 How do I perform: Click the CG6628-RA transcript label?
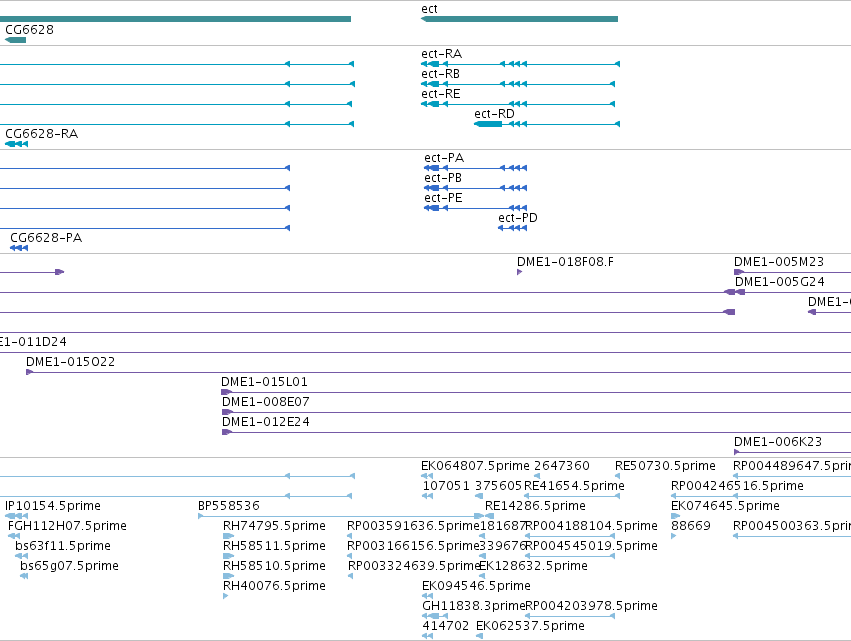42,134
